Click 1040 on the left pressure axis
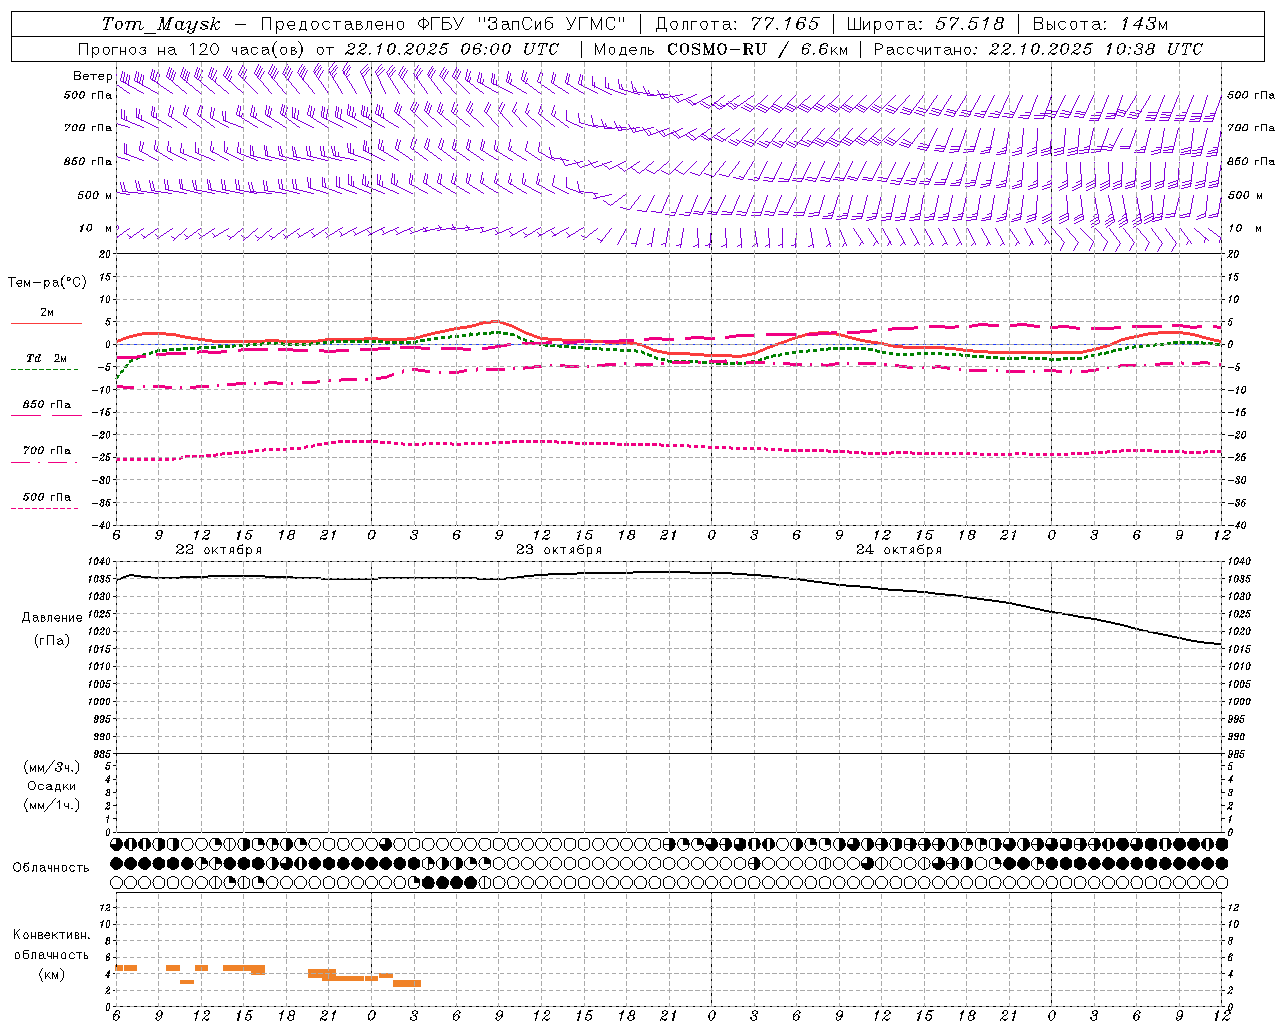 tap(102, 562)
